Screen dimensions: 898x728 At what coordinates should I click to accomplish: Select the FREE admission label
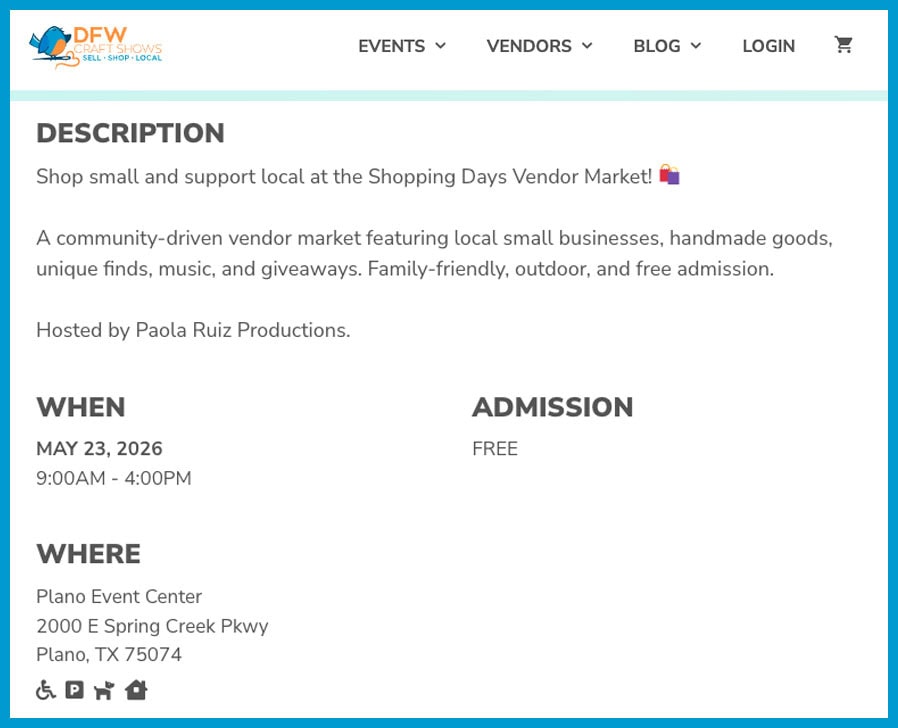[x=494, y=448]
